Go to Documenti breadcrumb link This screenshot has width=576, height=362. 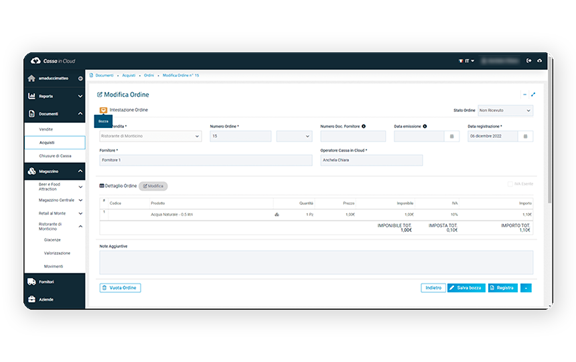point(104,75)
